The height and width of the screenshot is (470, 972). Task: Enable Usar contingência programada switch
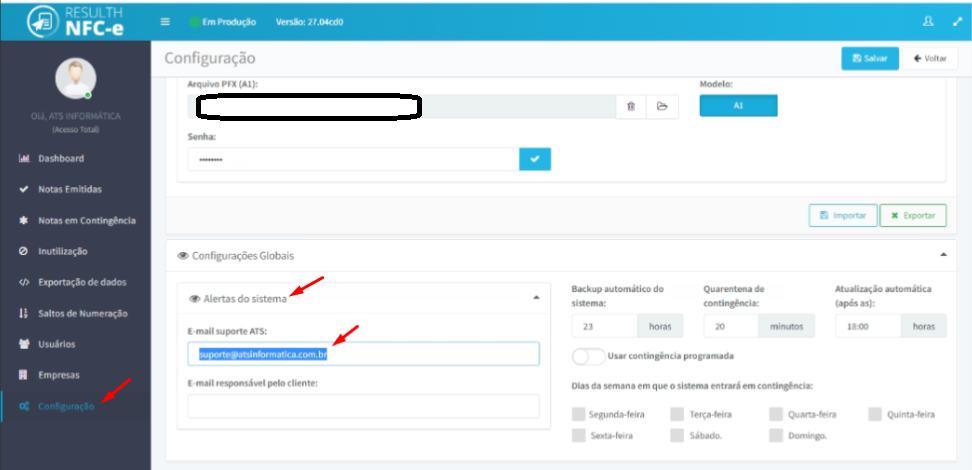pos(588,357)
